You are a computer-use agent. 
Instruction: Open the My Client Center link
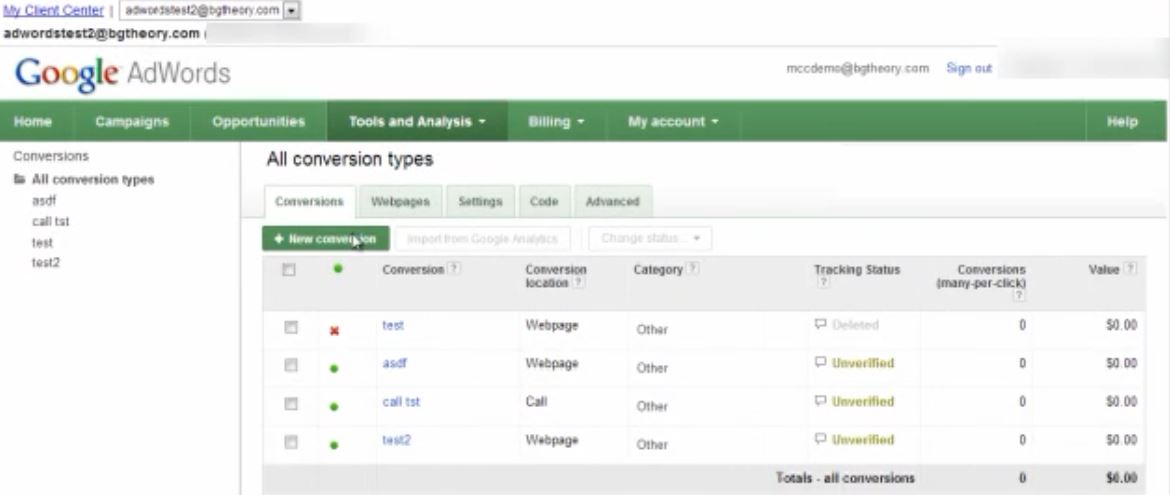pyautogui.click(x=53, y=10)
